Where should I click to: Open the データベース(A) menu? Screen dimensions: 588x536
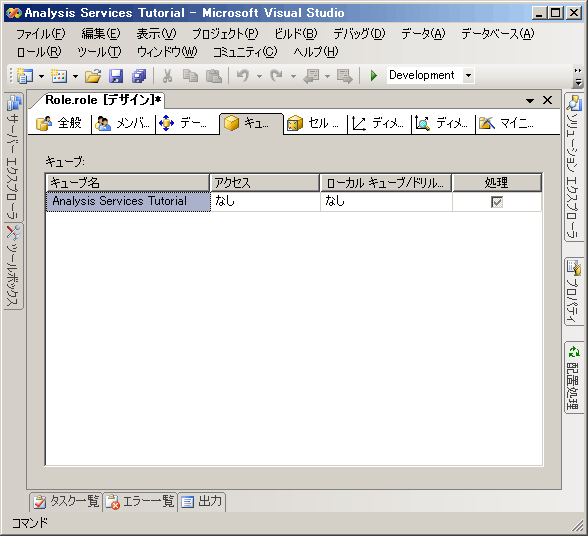[x=498, y=34]
